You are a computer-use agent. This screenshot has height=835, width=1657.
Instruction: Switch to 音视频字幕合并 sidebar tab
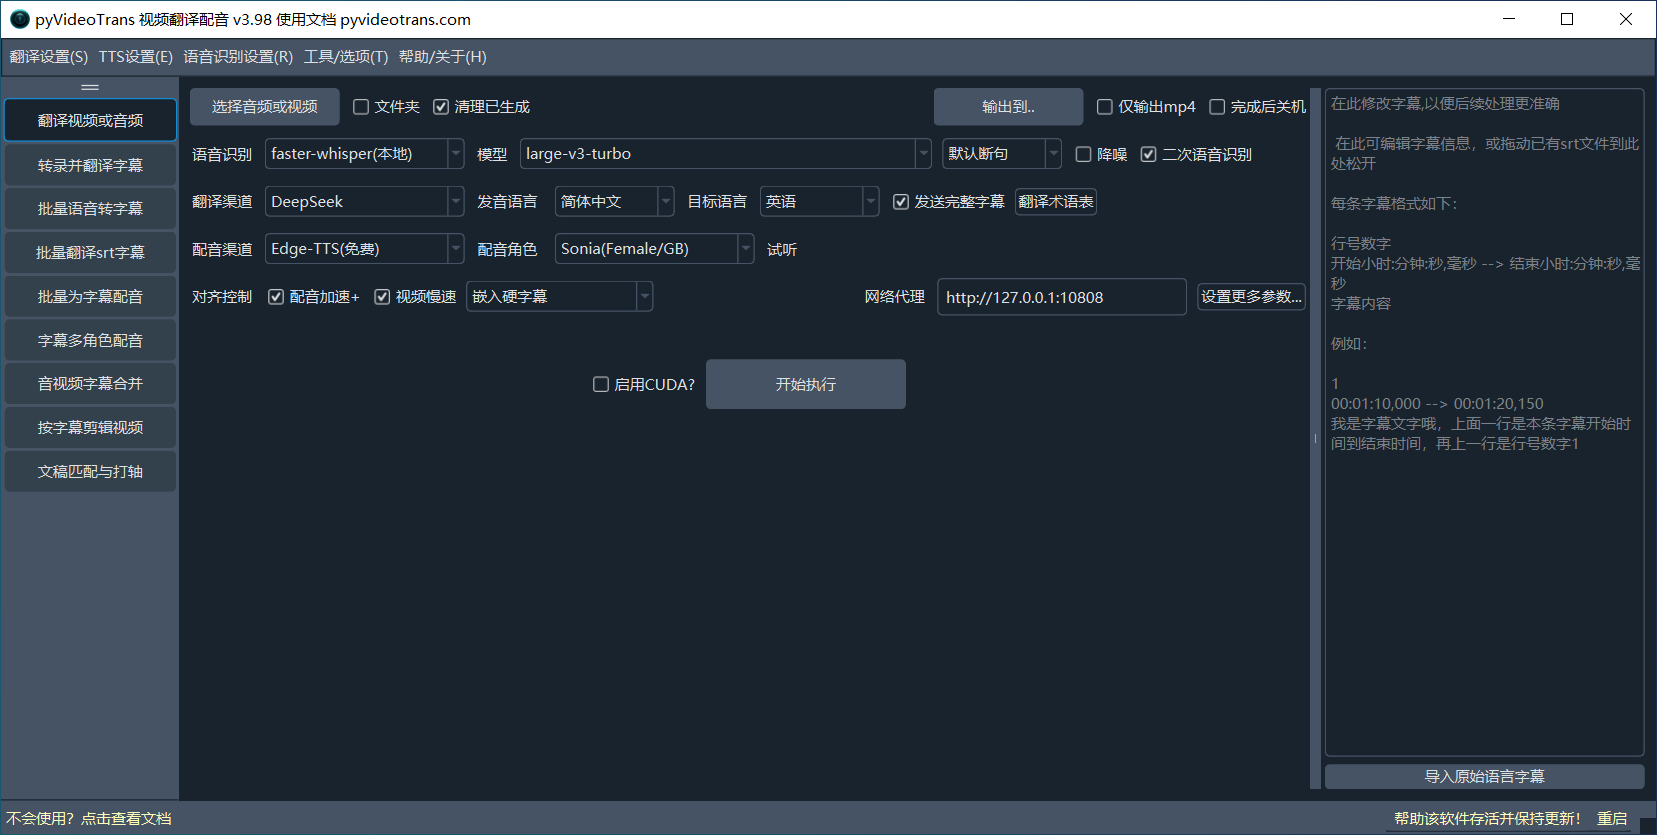coord(90,384)
